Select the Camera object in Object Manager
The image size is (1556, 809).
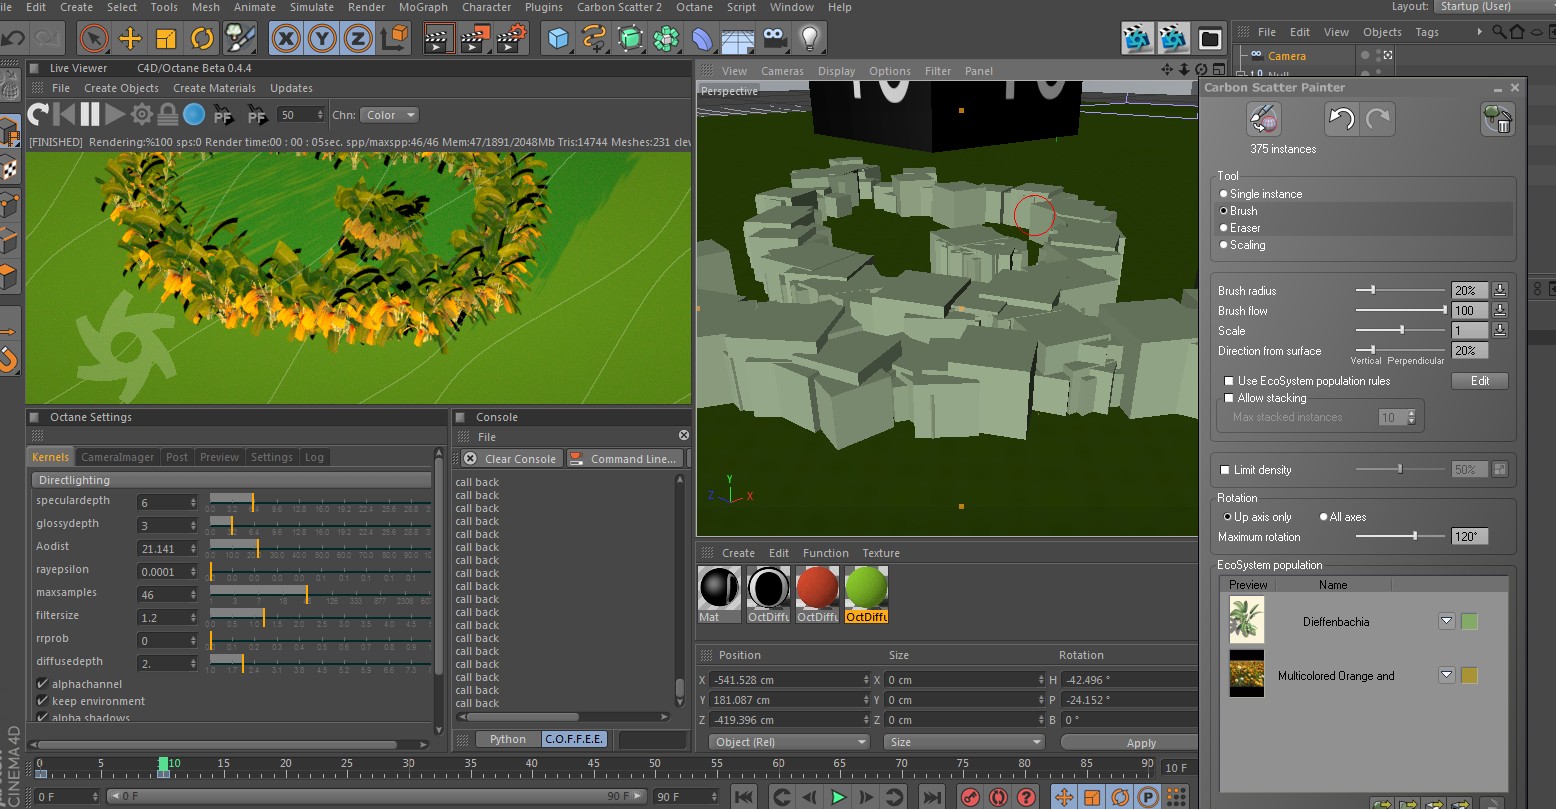pos(1286,56)
